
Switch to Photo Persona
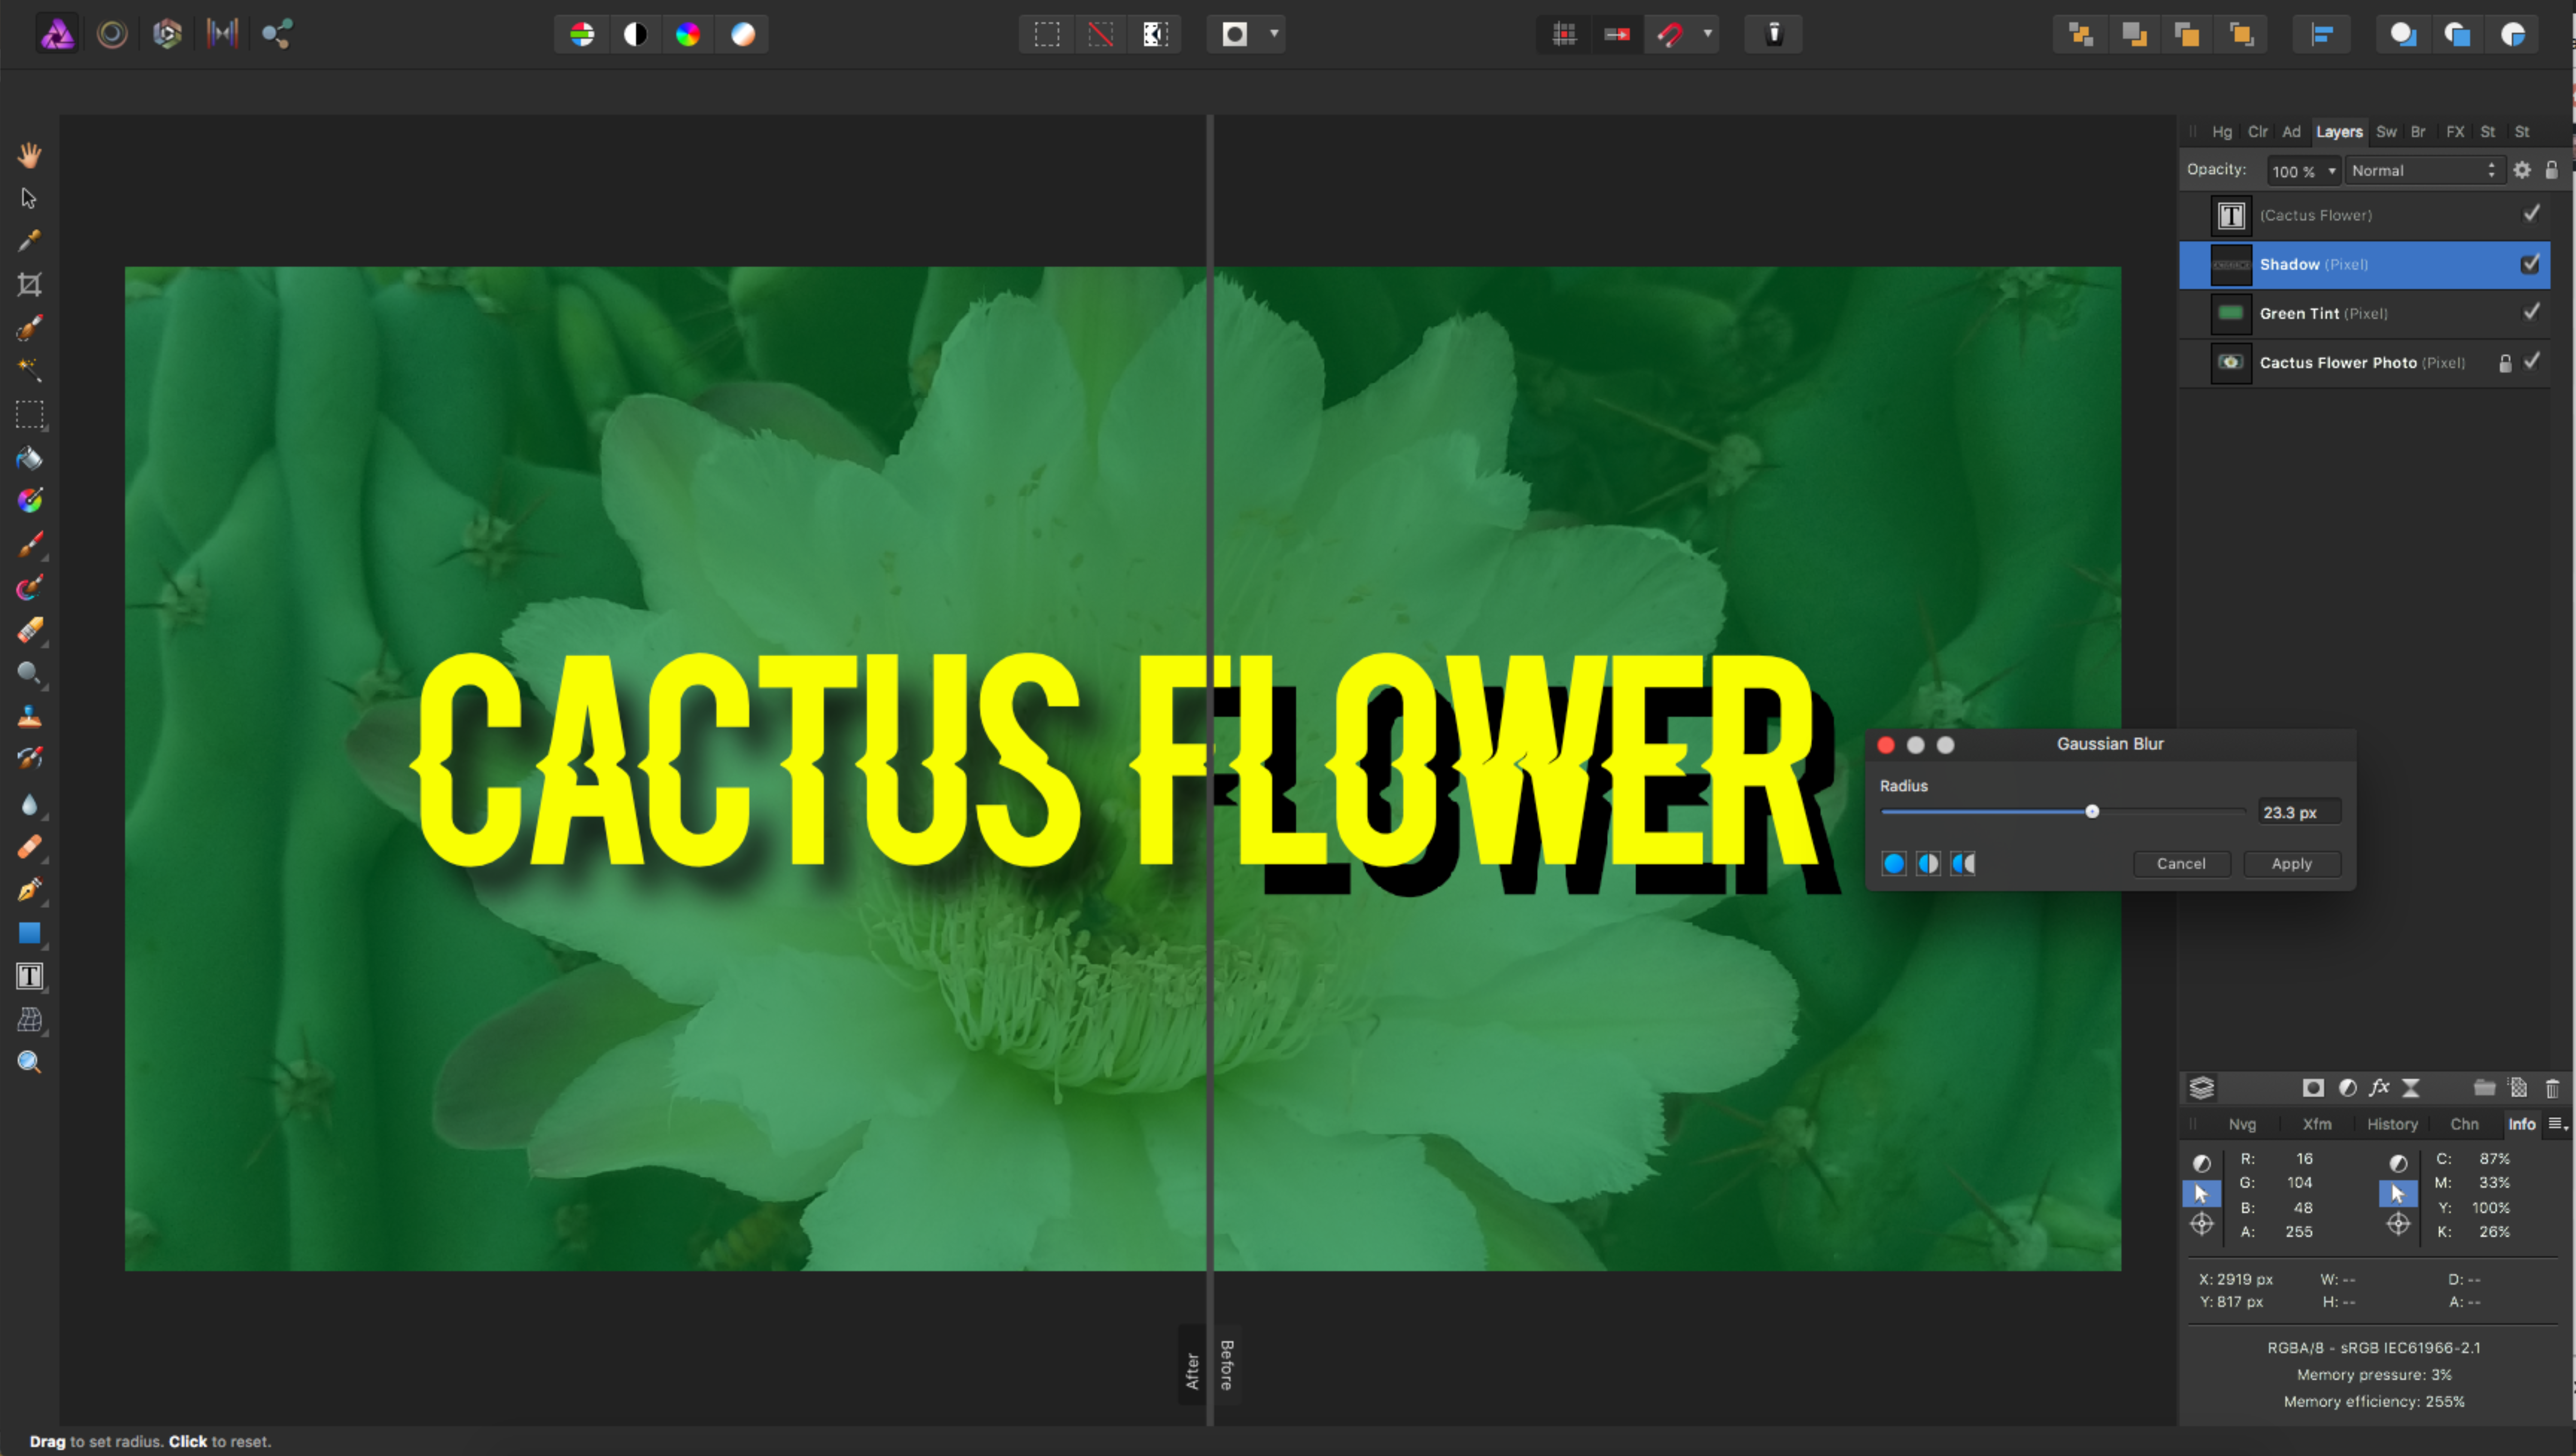pyautogui.click(x=57, y=34)
